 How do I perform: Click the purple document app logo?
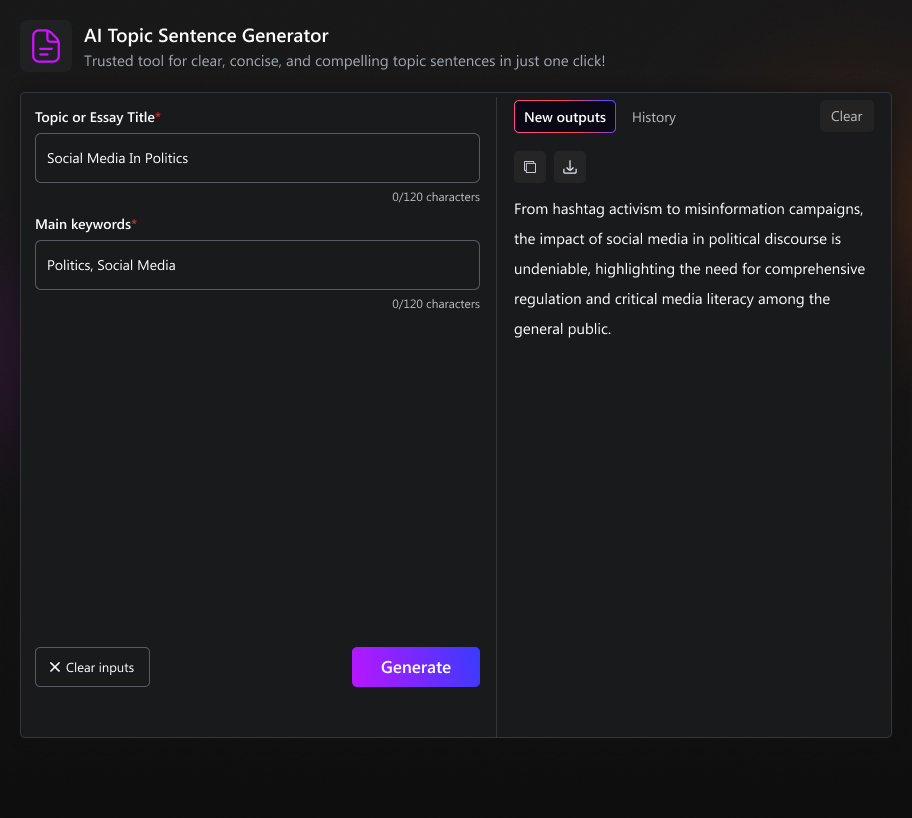(46, 46)
